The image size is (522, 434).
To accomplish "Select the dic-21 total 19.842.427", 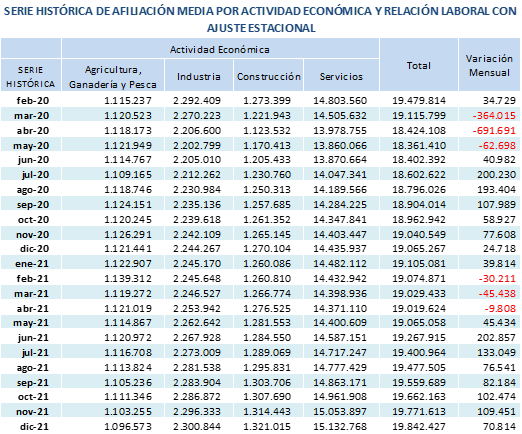I will (x=419, y=426).
